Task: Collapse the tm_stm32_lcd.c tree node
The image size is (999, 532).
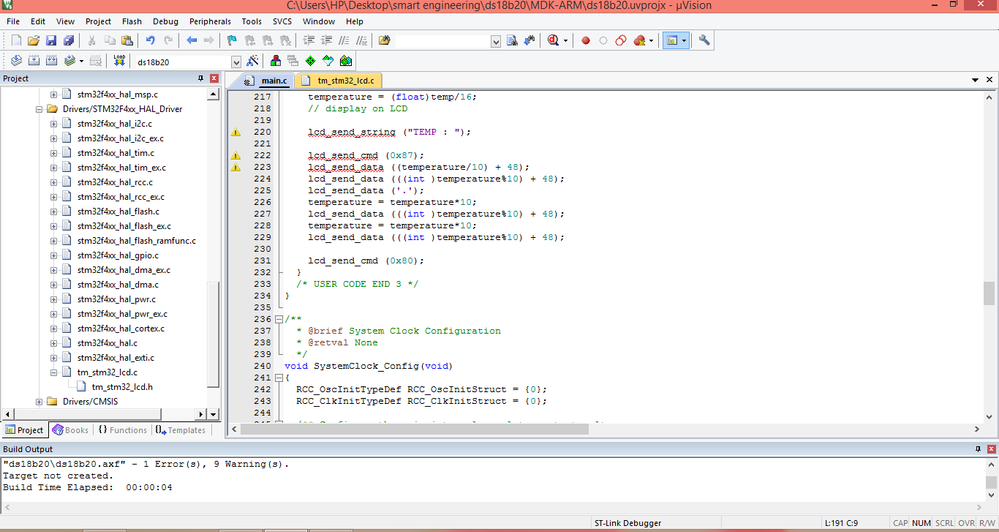Action: point(54,372)
